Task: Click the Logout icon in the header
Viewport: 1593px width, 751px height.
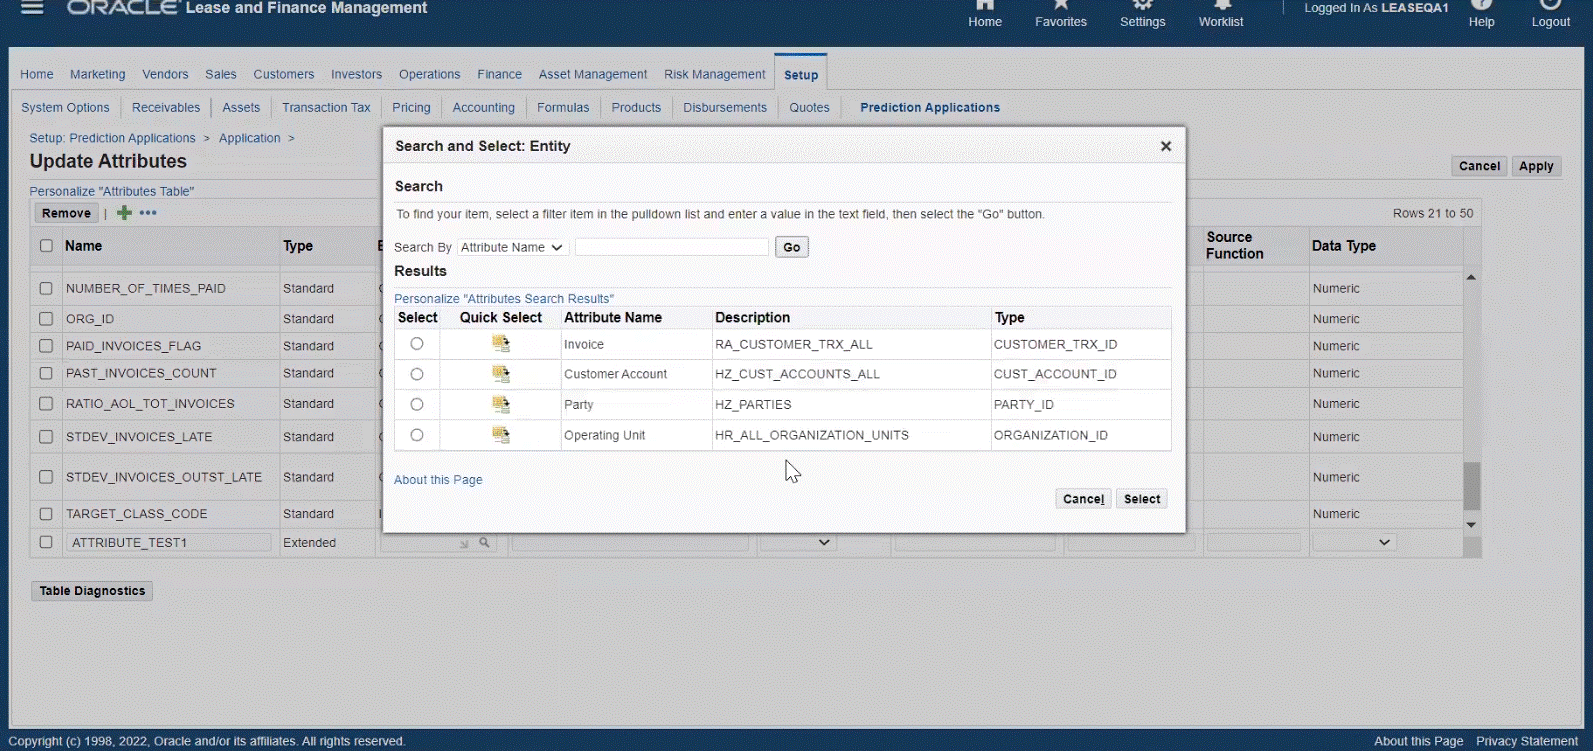Action: [1551, 5]
